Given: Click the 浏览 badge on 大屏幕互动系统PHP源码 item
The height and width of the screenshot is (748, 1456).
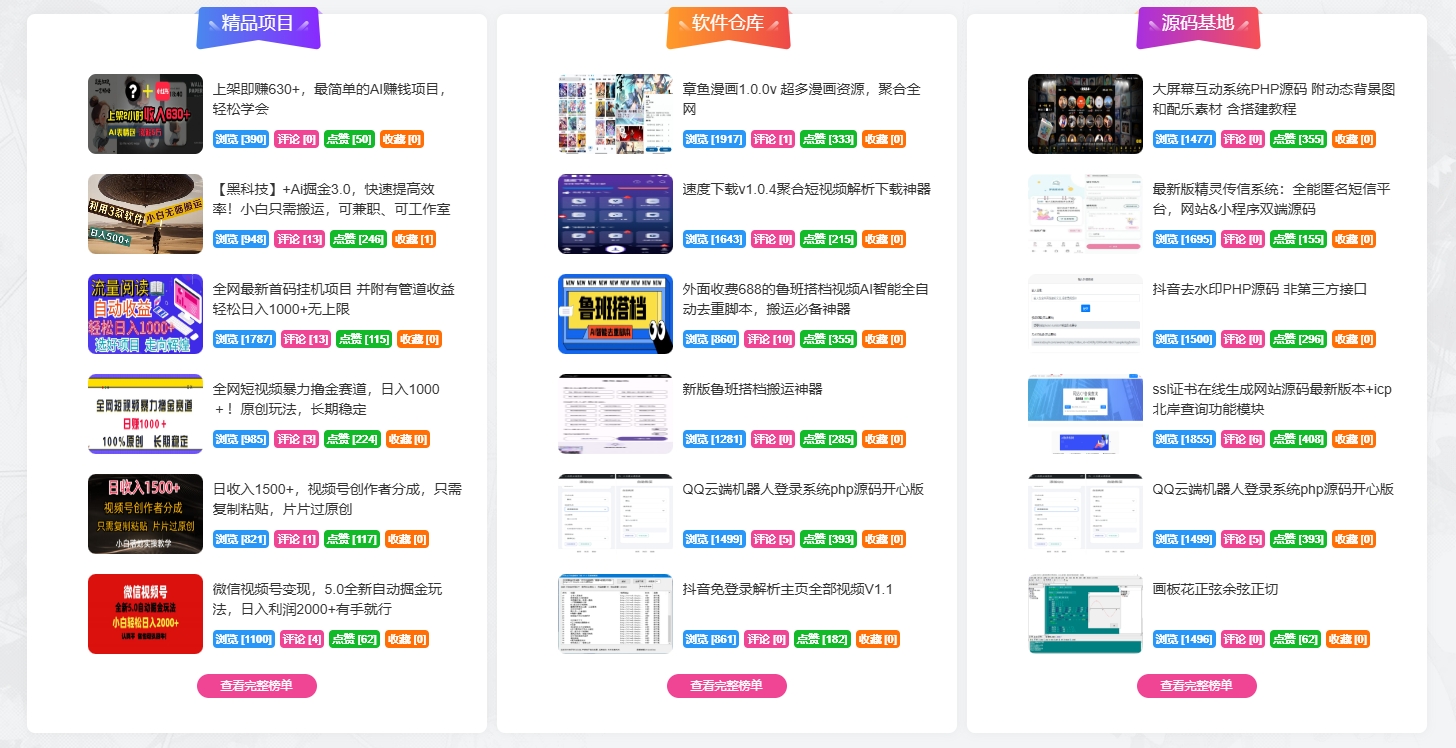Looking at the screenshot, I should tap(1183, 139).
